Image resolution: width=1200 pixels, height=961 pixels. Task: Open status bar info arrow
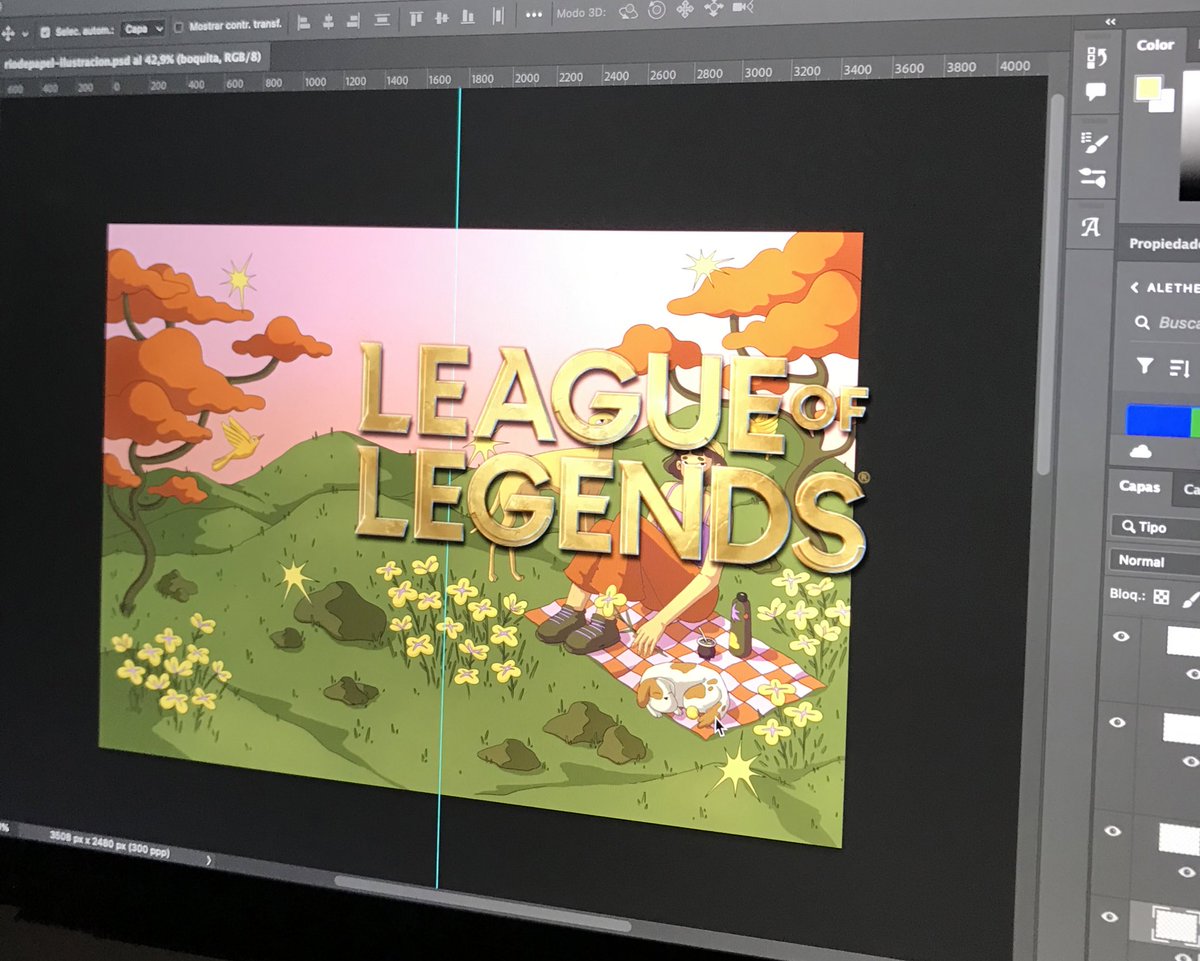(x=209, y=859)
